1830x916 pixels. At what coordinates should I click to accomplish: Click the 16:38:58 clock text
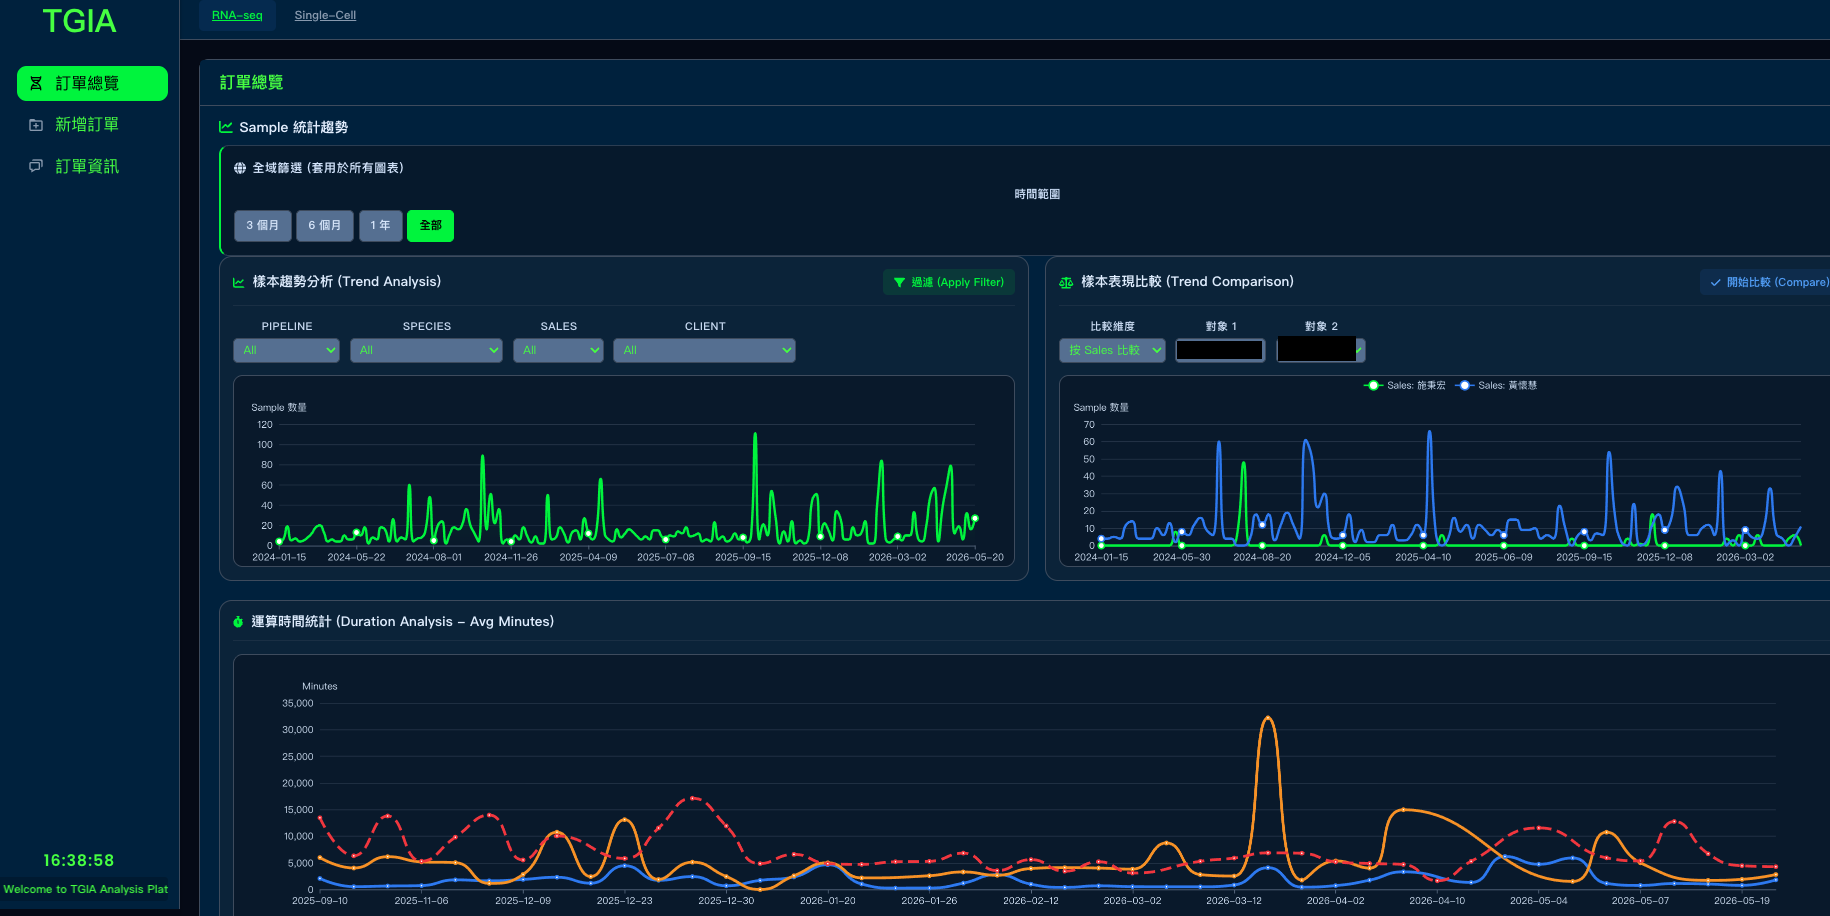tap(79, 861)
